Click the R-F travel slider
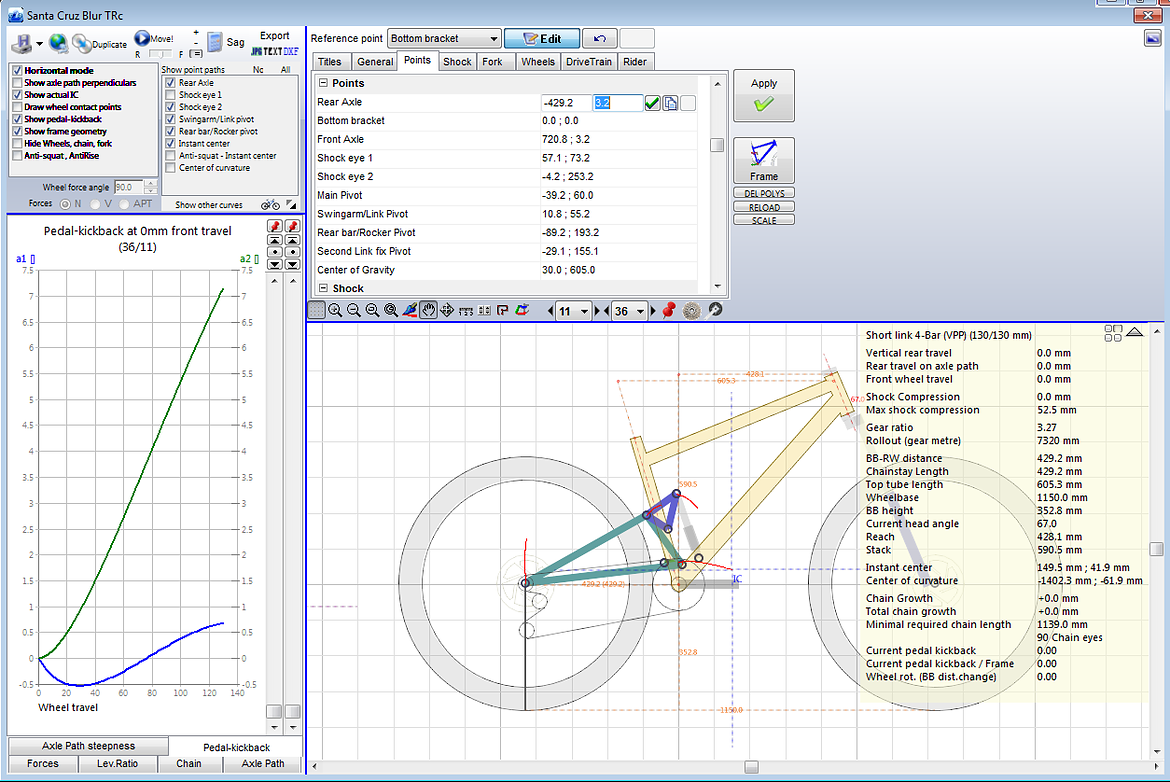Viewport: 1170px width, 782px height. coord(159,54)
